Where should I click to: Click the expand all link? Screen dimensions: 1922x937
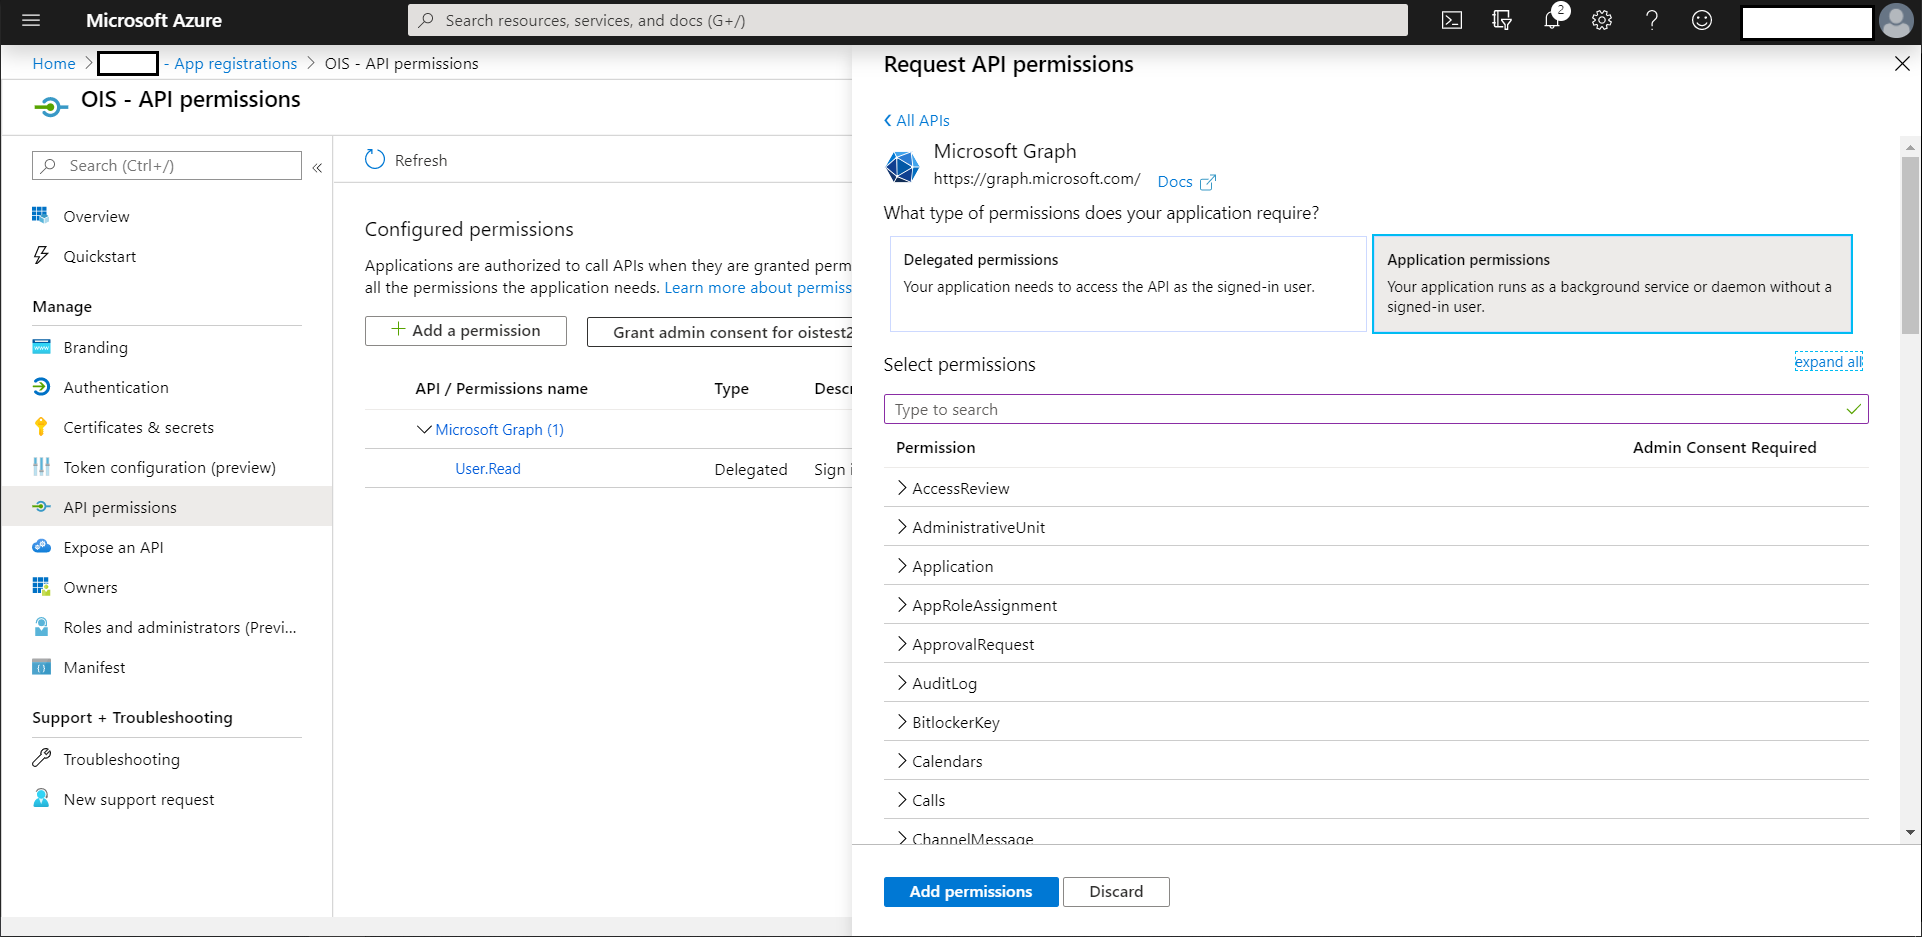1828,362
